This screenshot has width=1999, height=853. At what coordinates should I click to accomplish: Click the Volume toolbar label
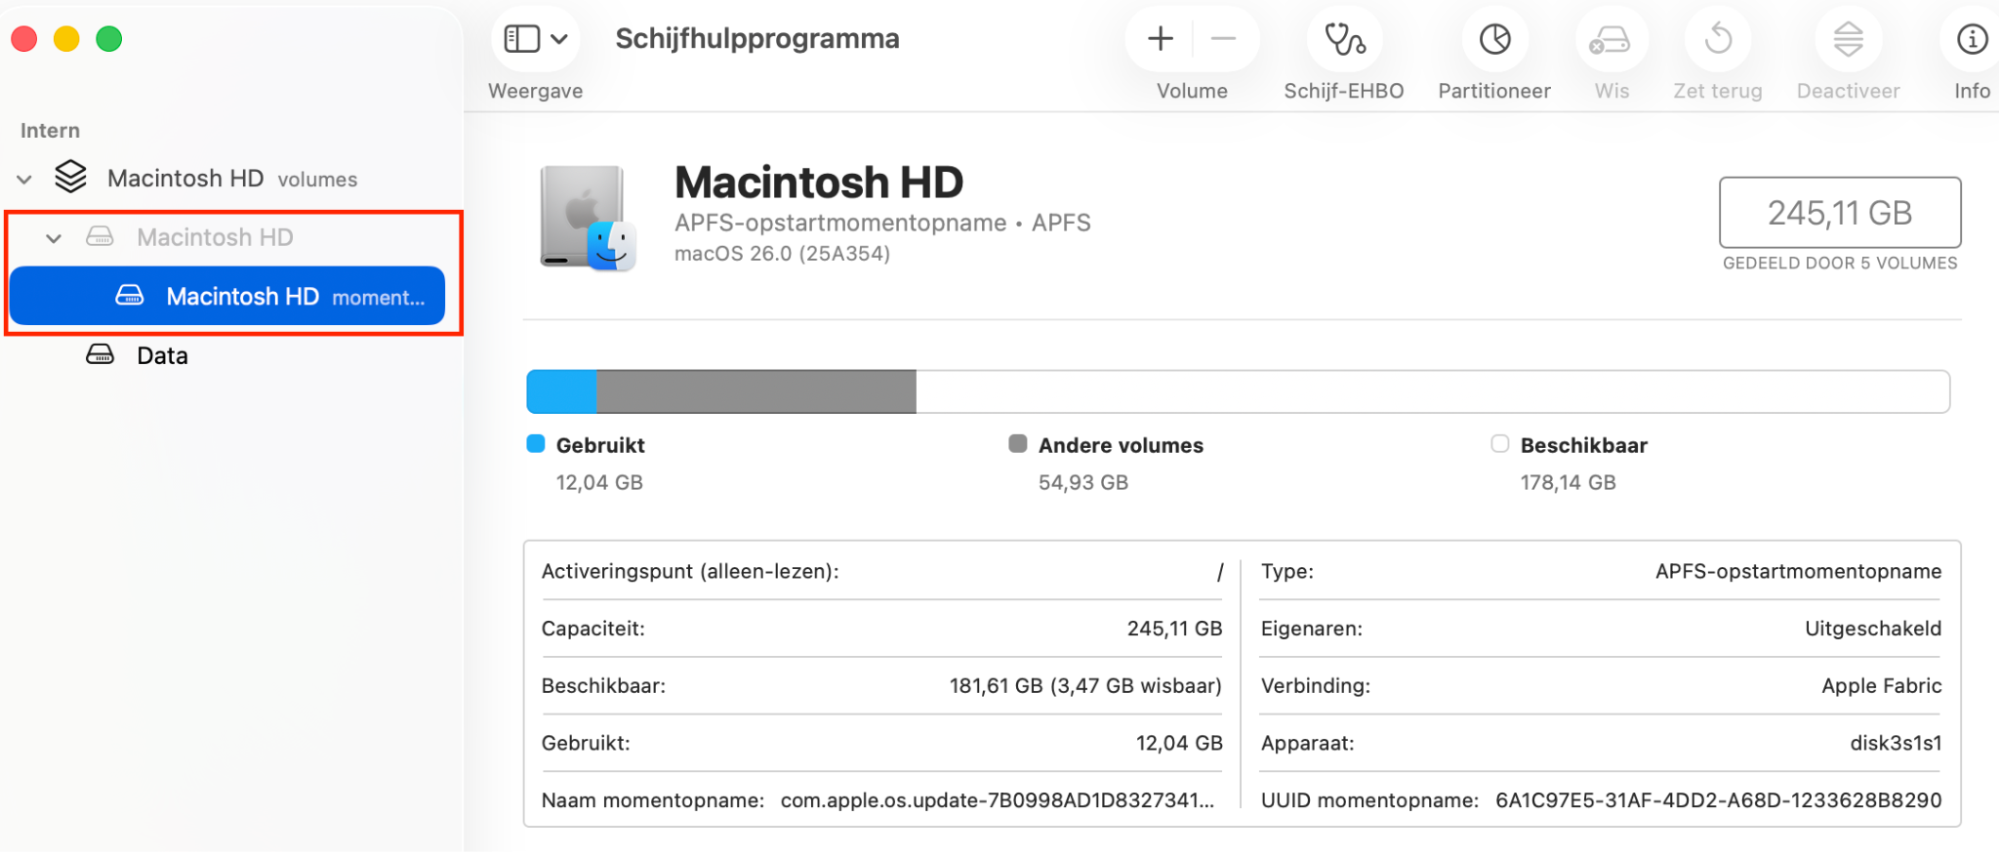pos(1192,91)
